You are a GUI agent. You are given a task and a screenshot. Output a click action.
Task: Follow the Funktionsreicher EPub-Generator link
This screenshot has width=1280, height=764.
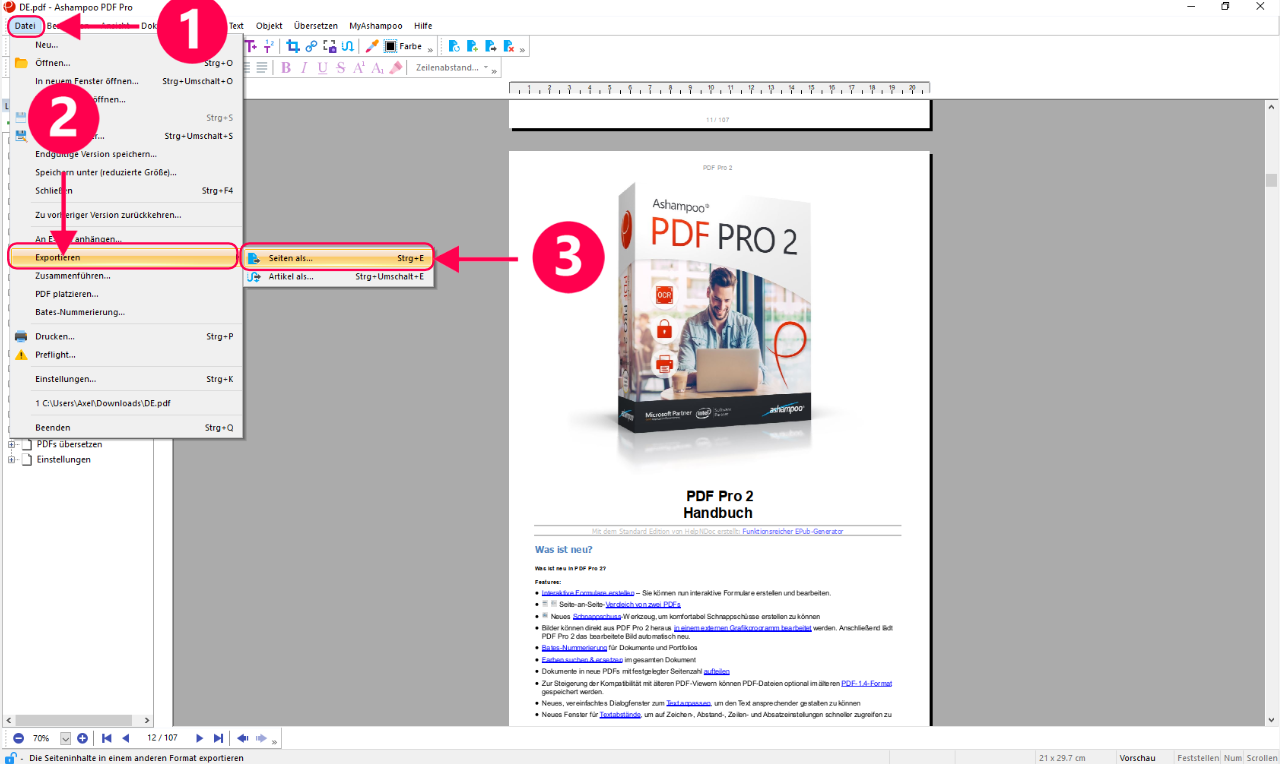point(792,532)
